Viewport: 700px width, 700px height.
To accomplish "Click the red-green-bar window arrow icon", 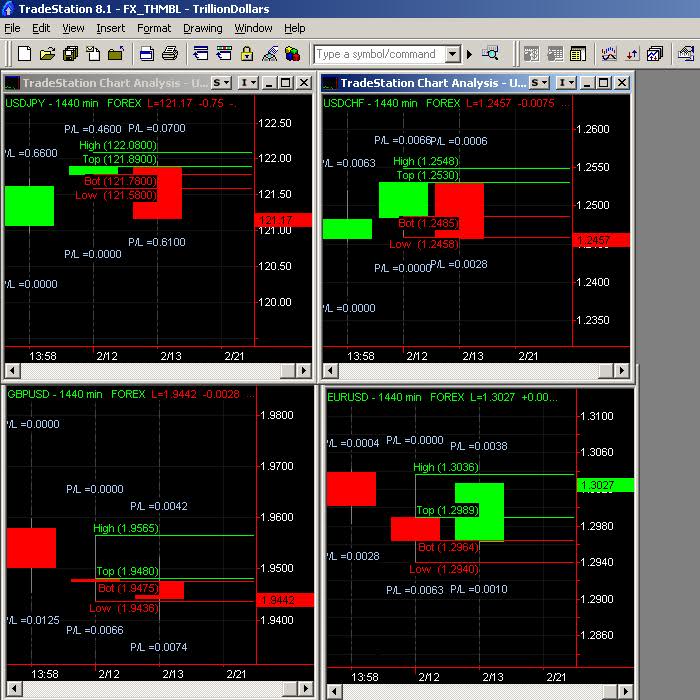I will point(224,54).
